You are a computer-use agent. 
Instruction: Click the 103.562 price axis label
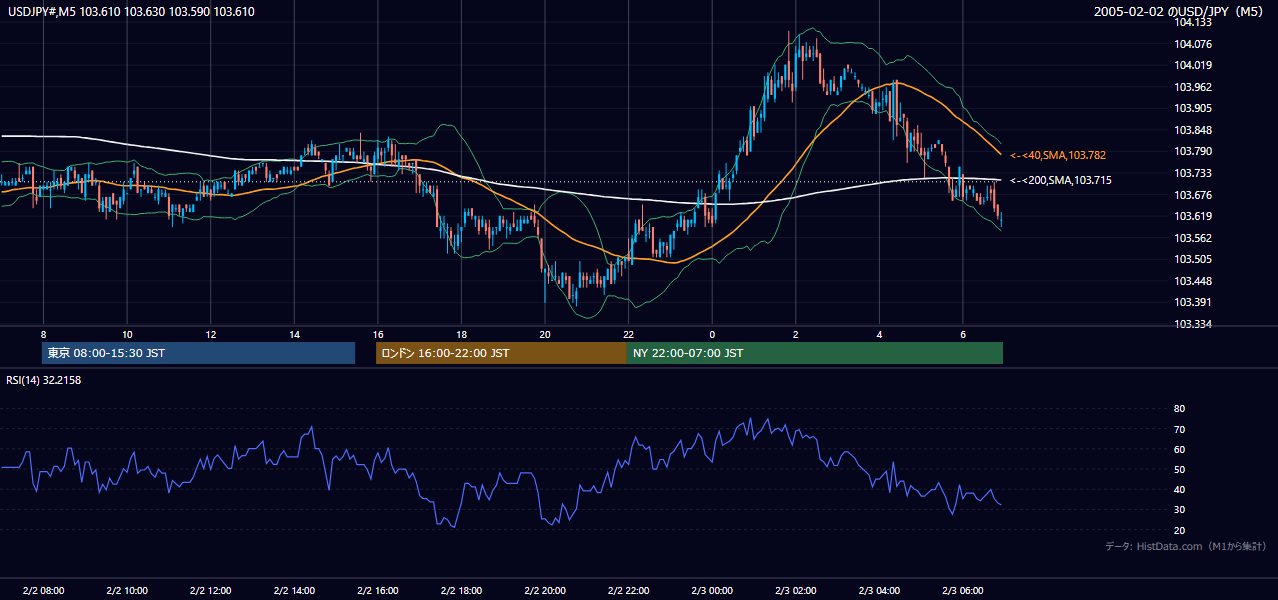point(1193,238)
